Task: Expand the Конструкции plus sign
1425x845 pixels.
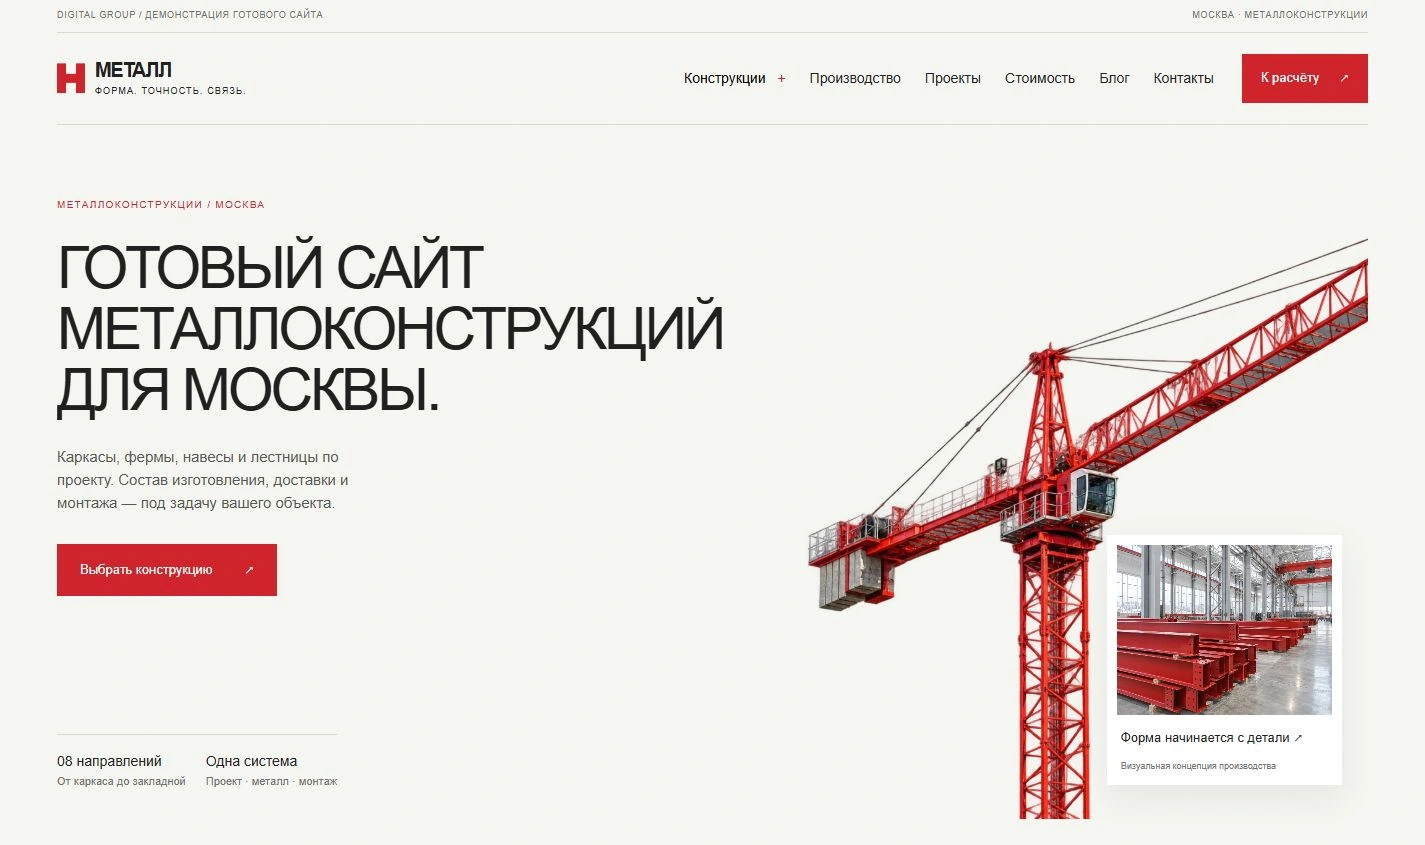Action: [782, 78]
